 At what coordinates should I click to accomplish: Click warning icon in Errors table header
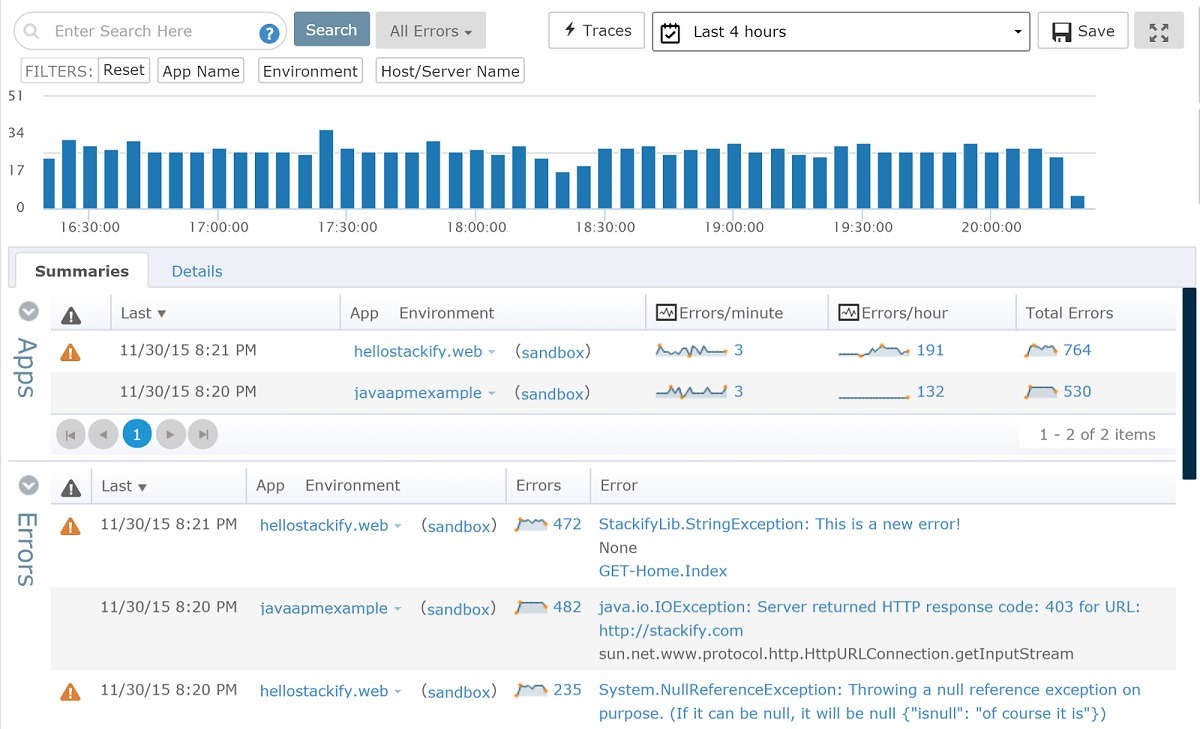[70, 488]
